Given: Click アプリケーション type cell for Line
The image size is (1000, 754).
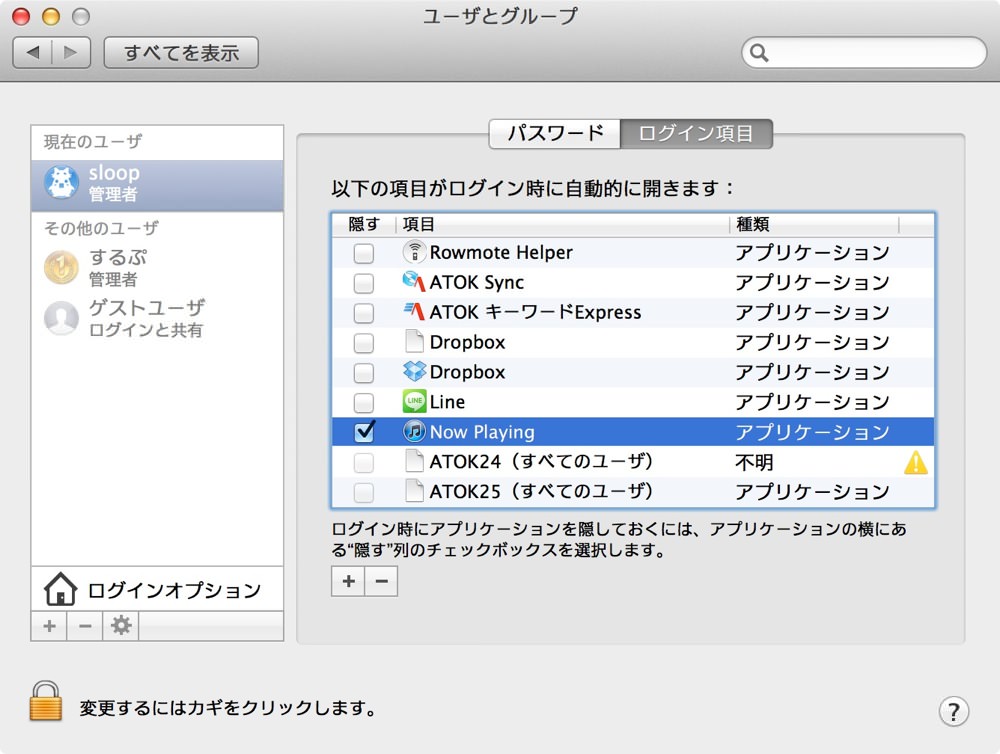Looking at the screenshot, I should point(812,402).
